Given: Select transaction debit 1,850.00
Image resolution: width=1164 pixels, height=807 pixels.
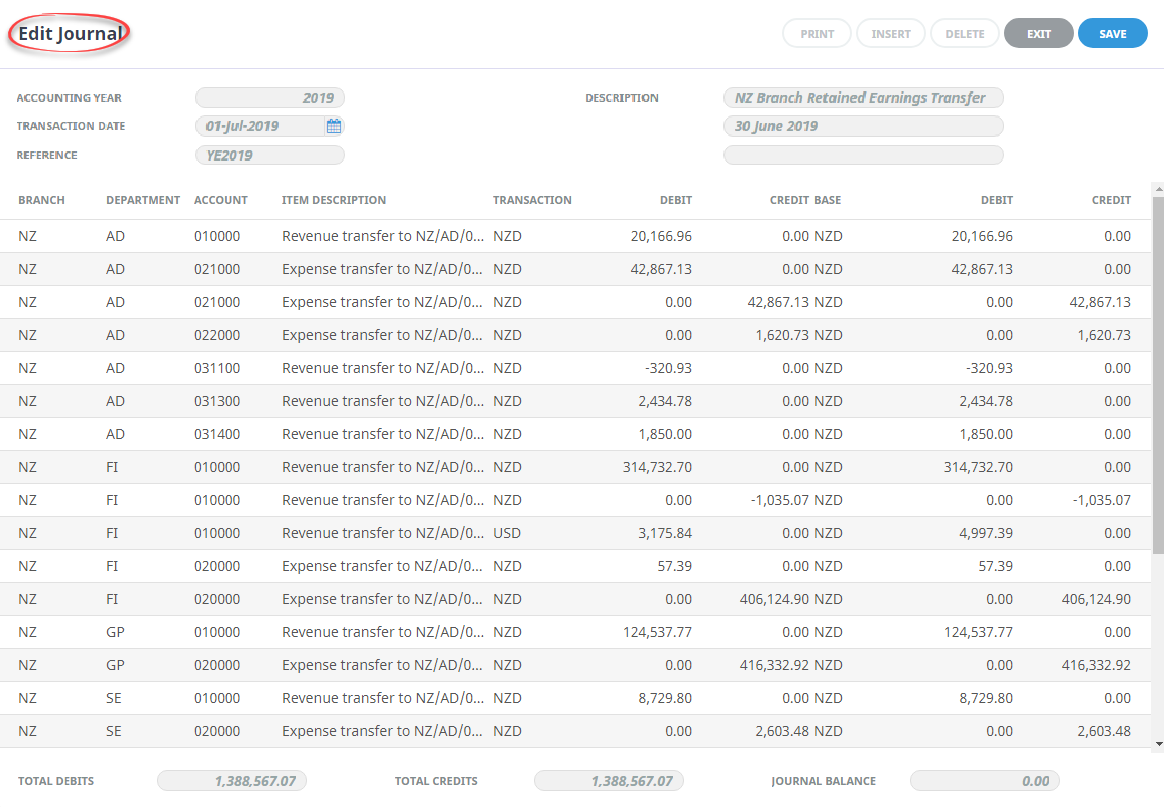Looking at the screenshot, I should tap(665, 434).
